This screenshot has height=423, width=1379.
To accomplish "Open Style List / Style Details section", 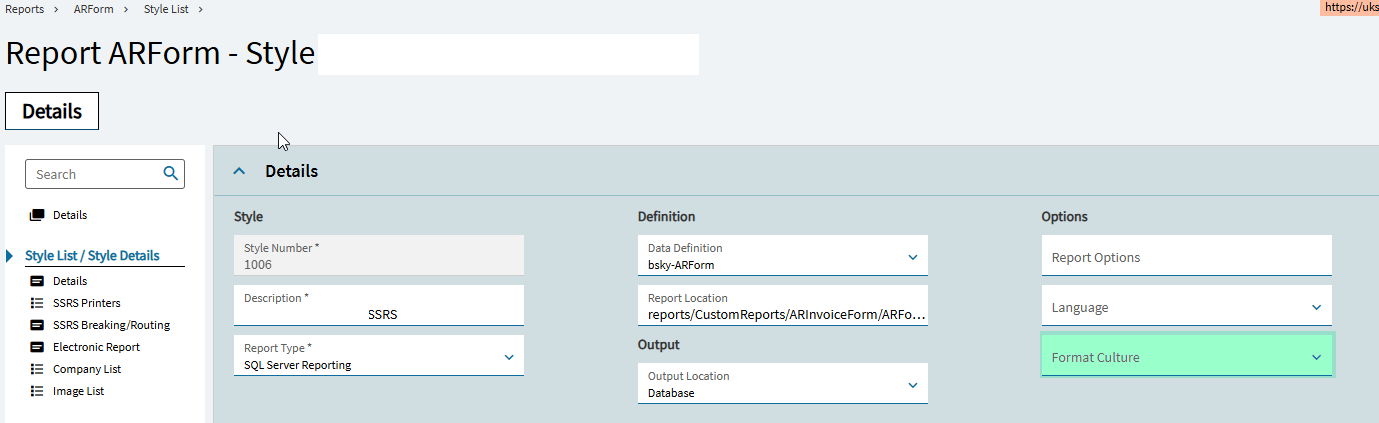I will pyautogui.click(x=92, y=256).
